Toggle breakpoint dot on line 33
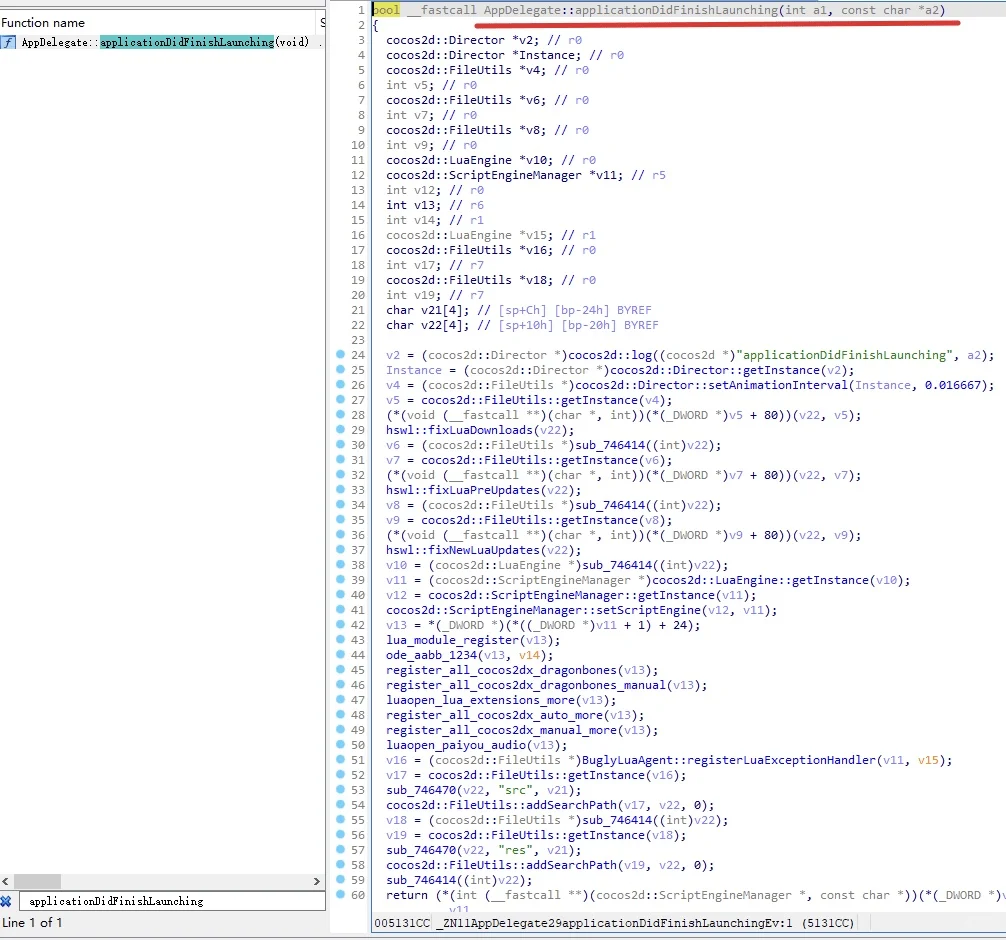The height and width of the screenshot is (940, 1006). [340, 490]
